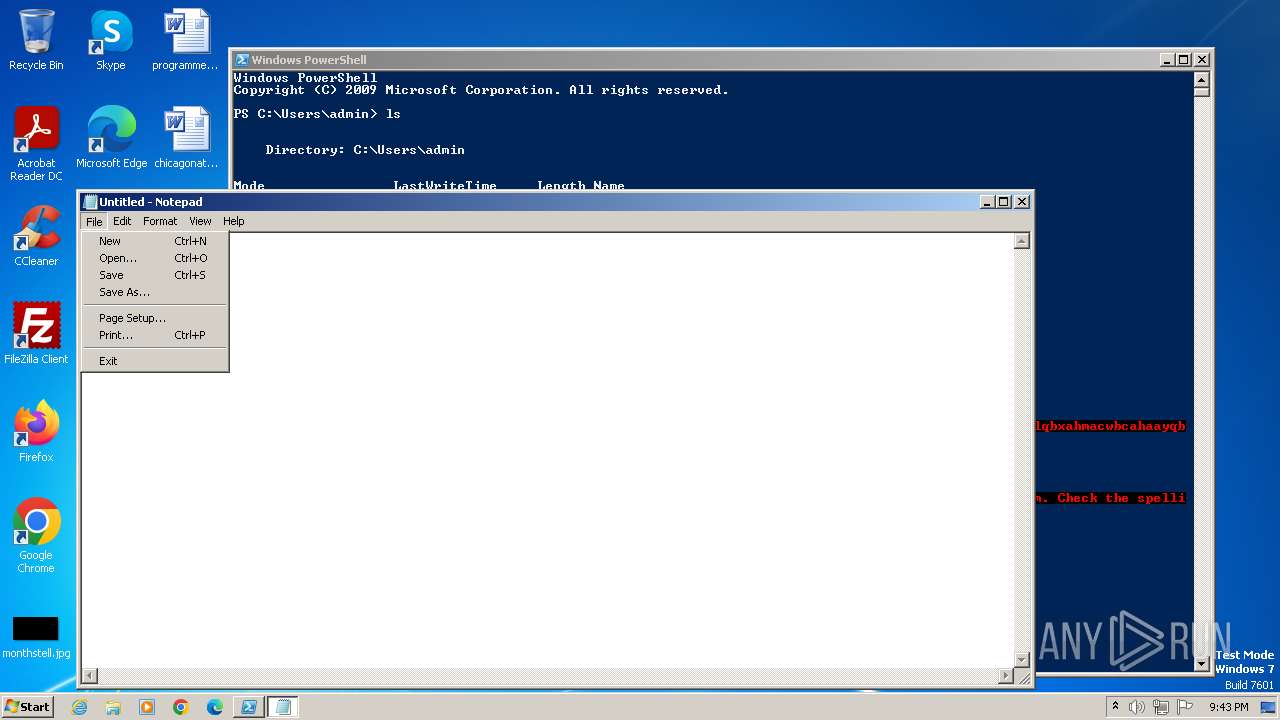Screen dimensions: 1280x720
Task: Click Notepad horizontal scrollbar left arrow
Action: click(89, 676)
